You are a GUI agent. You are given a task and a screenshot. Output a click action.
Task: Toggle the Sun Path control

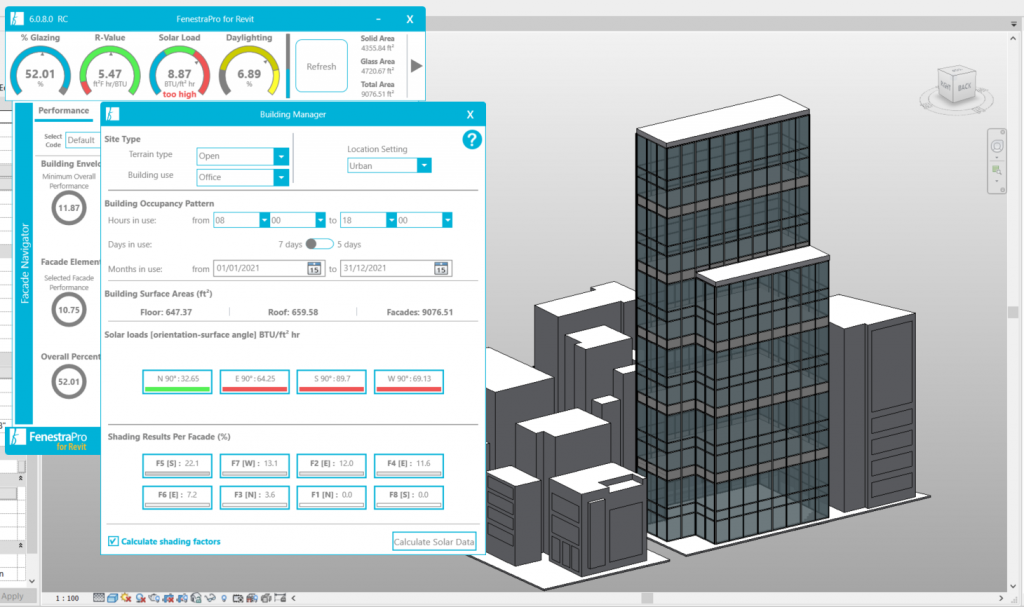tap(126, 598)
